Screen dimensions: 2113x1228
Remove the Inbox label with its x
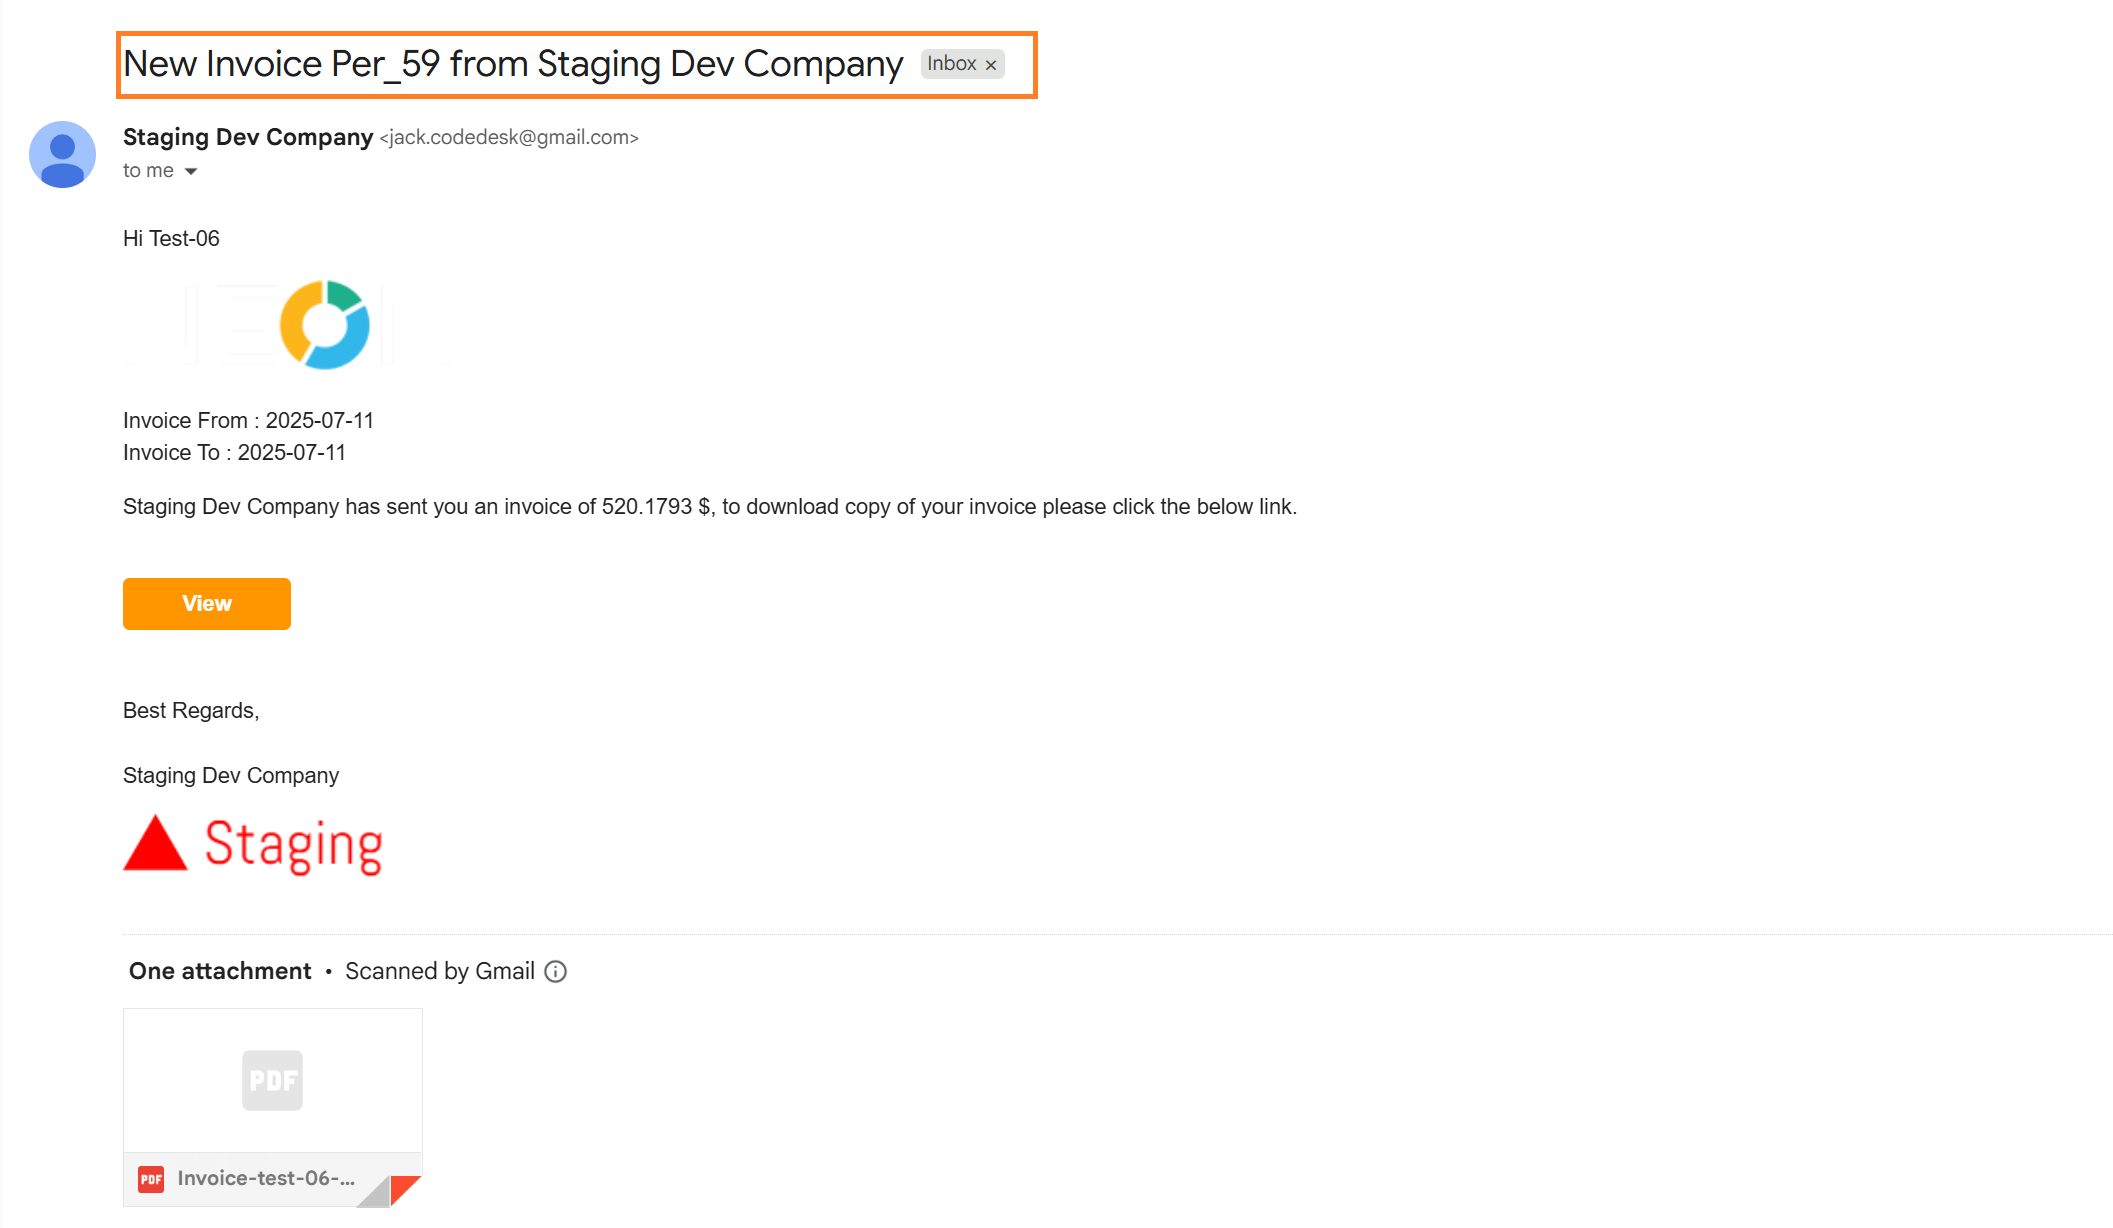point(991,65)
